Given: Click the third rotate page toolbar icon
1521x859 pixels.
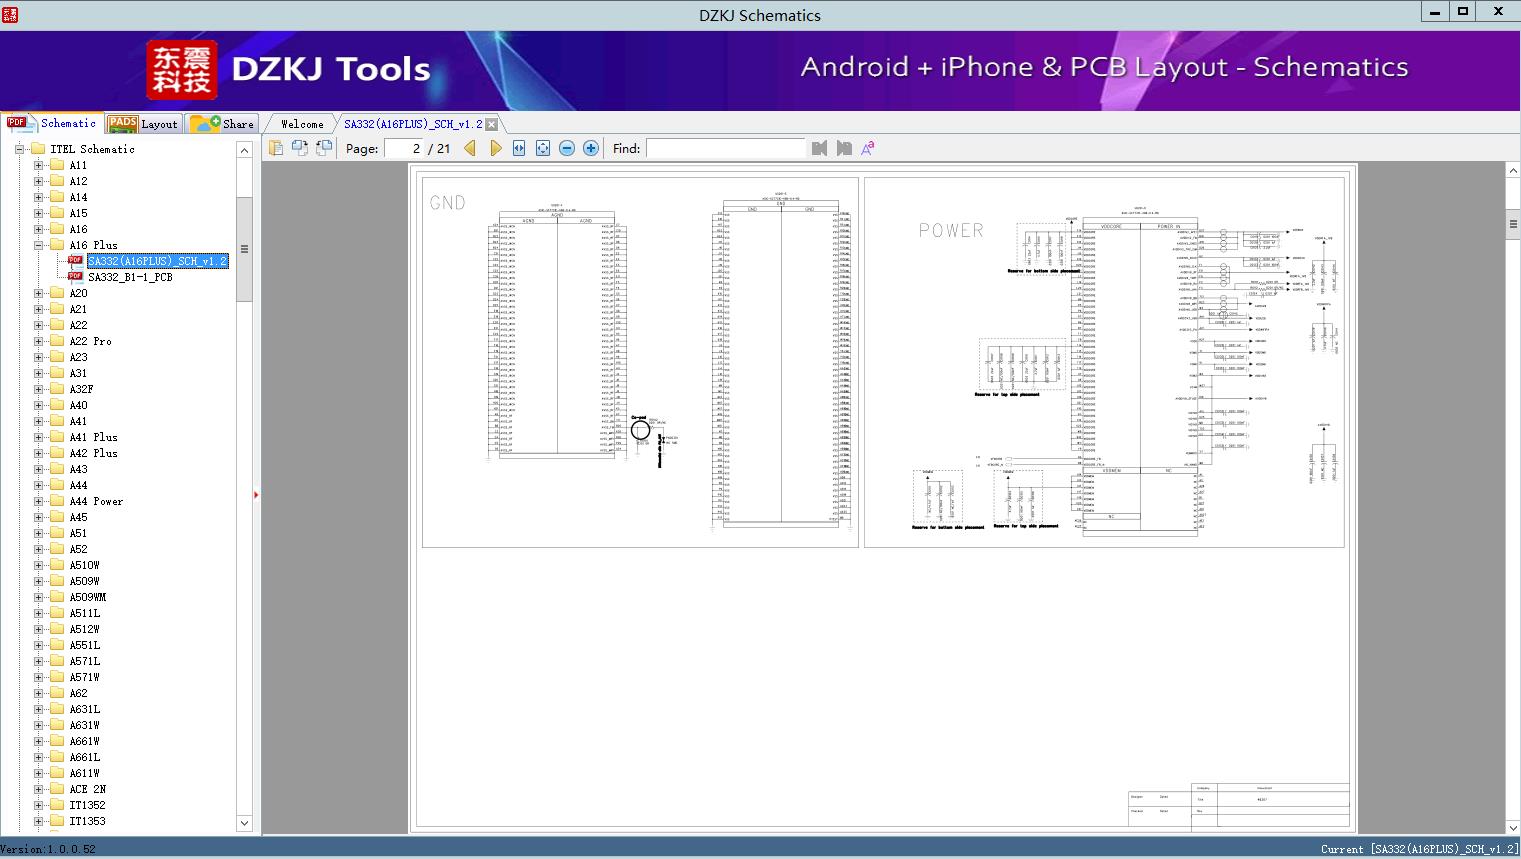Looking at the screenshot, I should point(324,148).
